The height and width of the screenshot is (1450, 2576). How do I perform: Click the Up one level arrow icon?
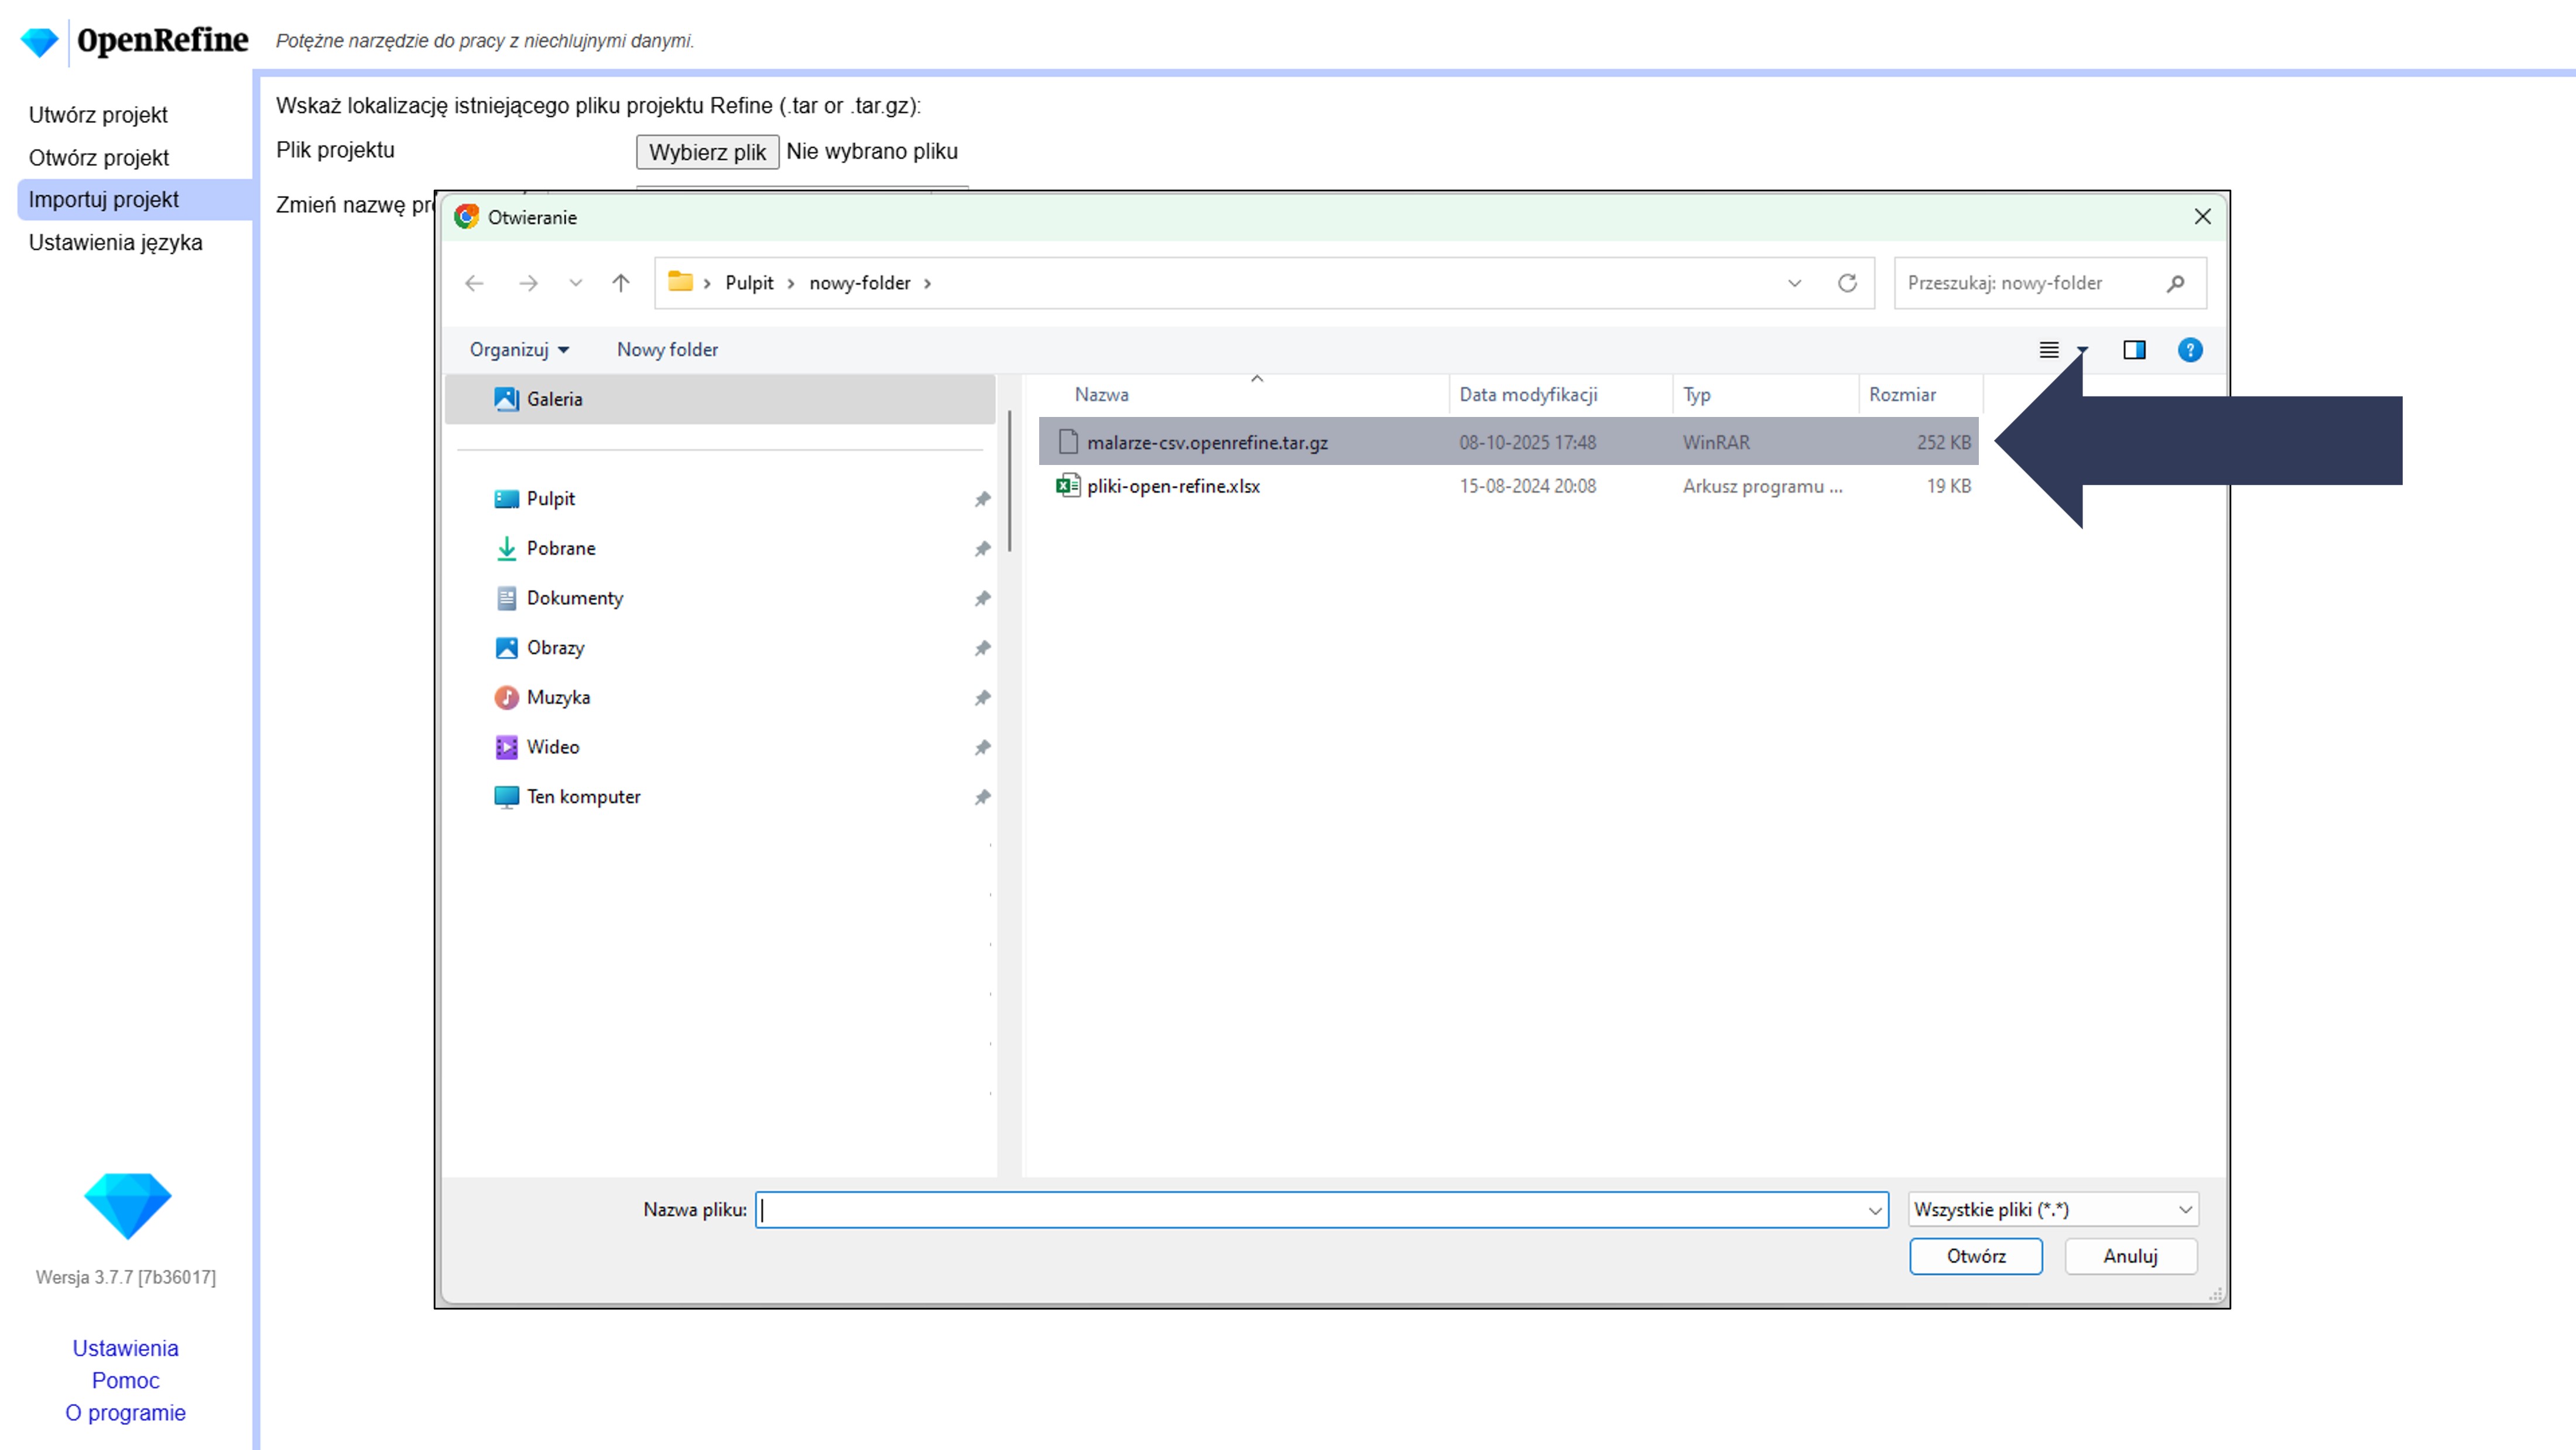(621, 283)
